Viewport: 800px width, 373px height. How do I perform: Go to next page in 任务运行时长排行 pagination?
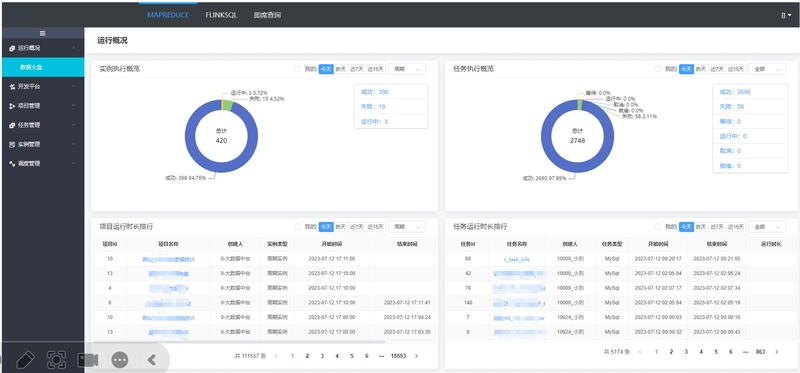777,352
